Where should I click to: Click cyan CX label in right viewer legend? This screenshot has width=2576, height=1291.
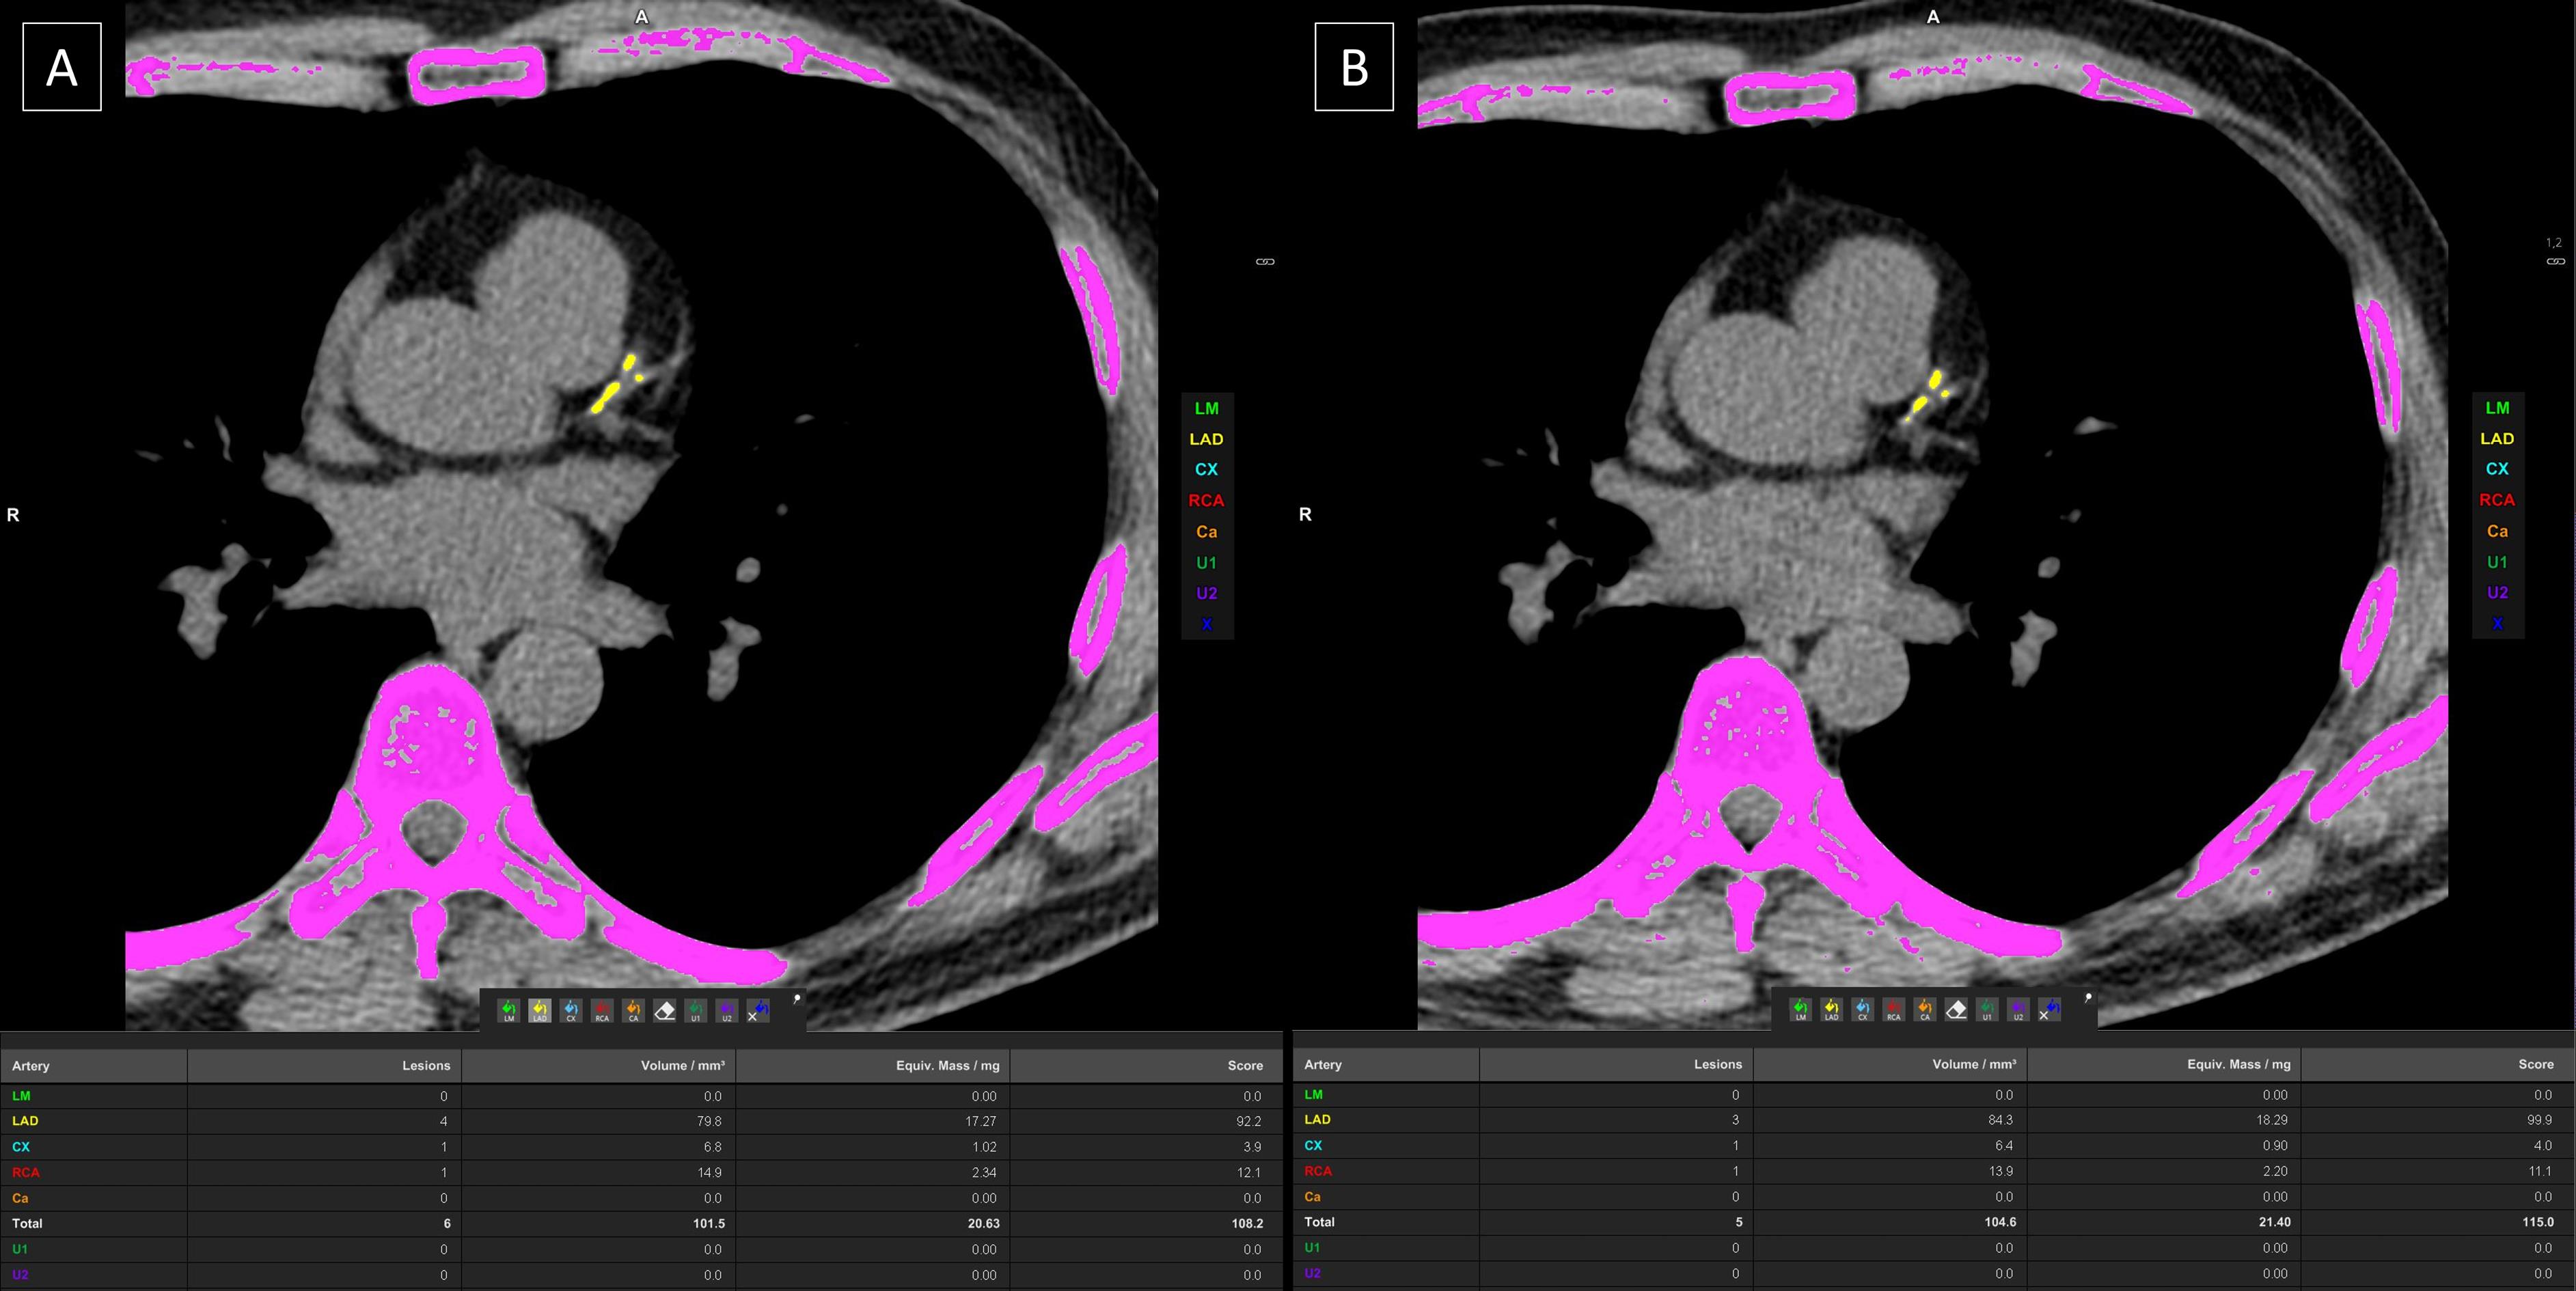(2498, 468)
